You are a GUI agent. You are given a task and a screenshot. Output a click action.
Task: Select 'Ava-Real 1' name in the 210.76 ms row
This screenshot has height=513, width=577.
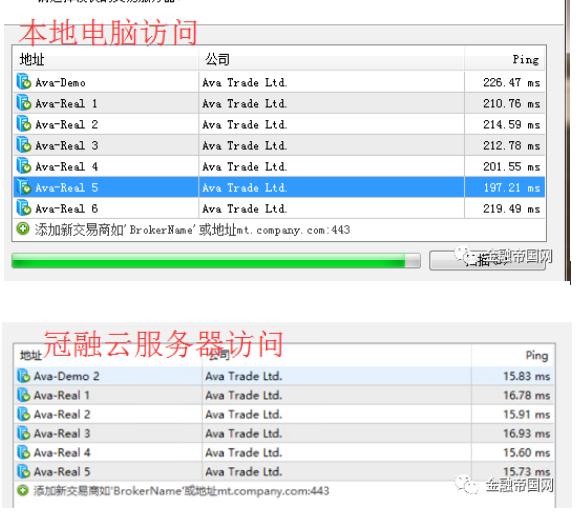click(67, 104)
